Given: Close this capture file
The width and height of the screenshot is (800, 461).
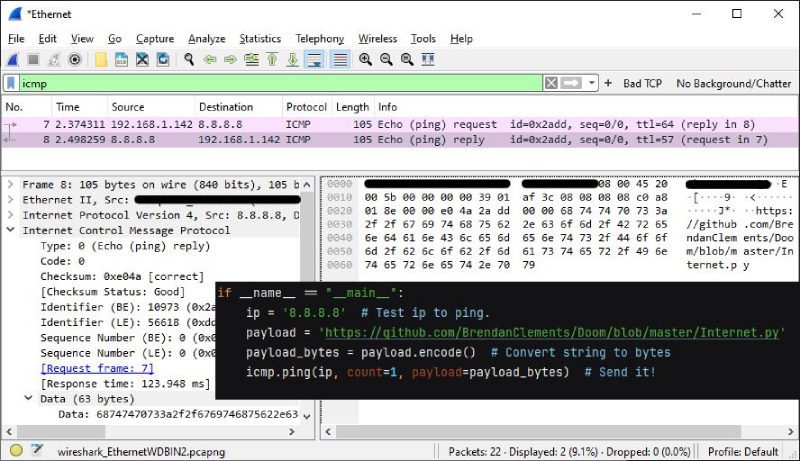Looking at the screenshot, I should click(142, 60).
